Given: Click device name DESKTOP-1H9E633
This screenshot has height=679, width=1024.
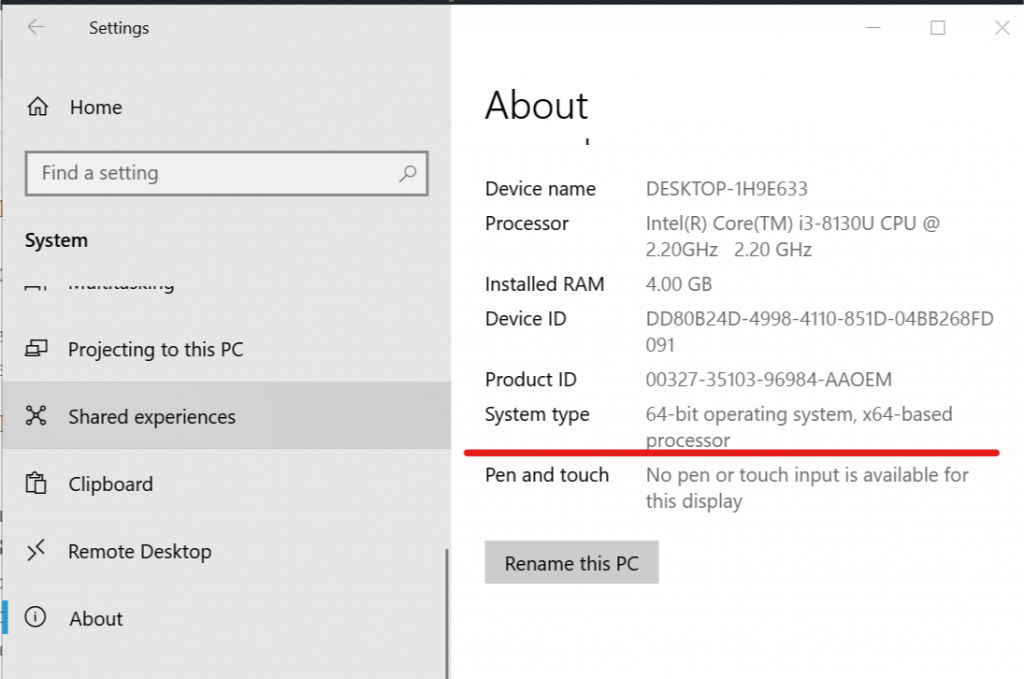Looking at the screenshot, I should pos(727,189).
